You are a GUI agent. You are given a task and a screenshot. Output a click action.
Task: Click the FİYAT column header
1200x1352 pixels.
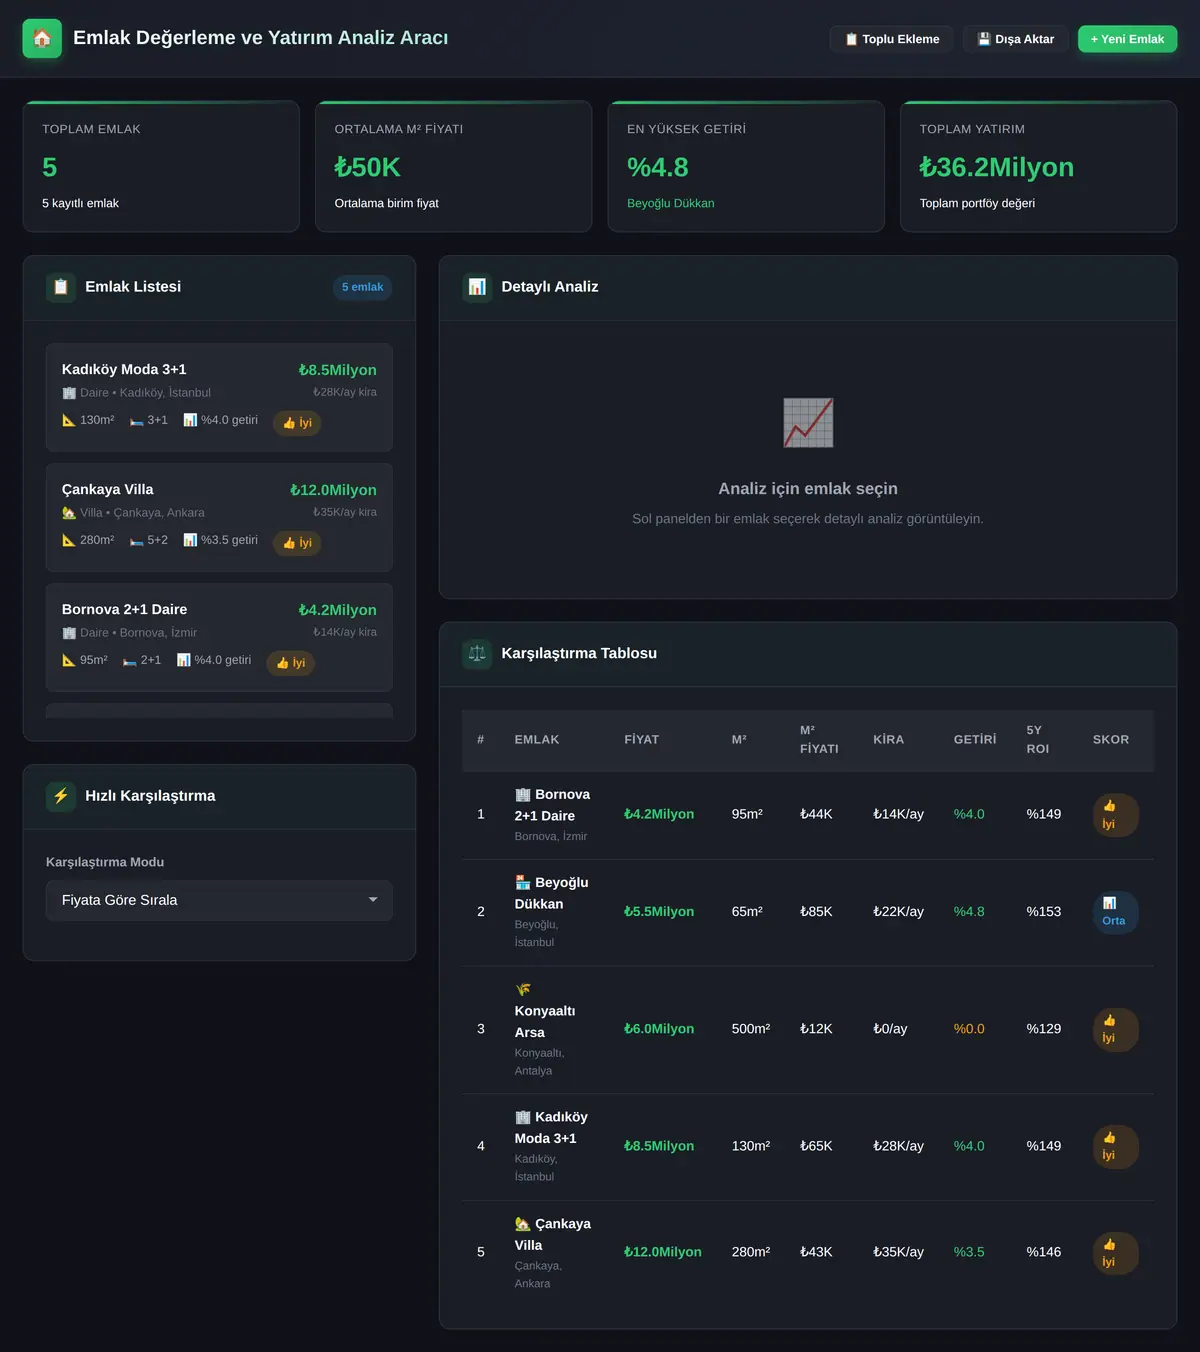click(642, 740)
